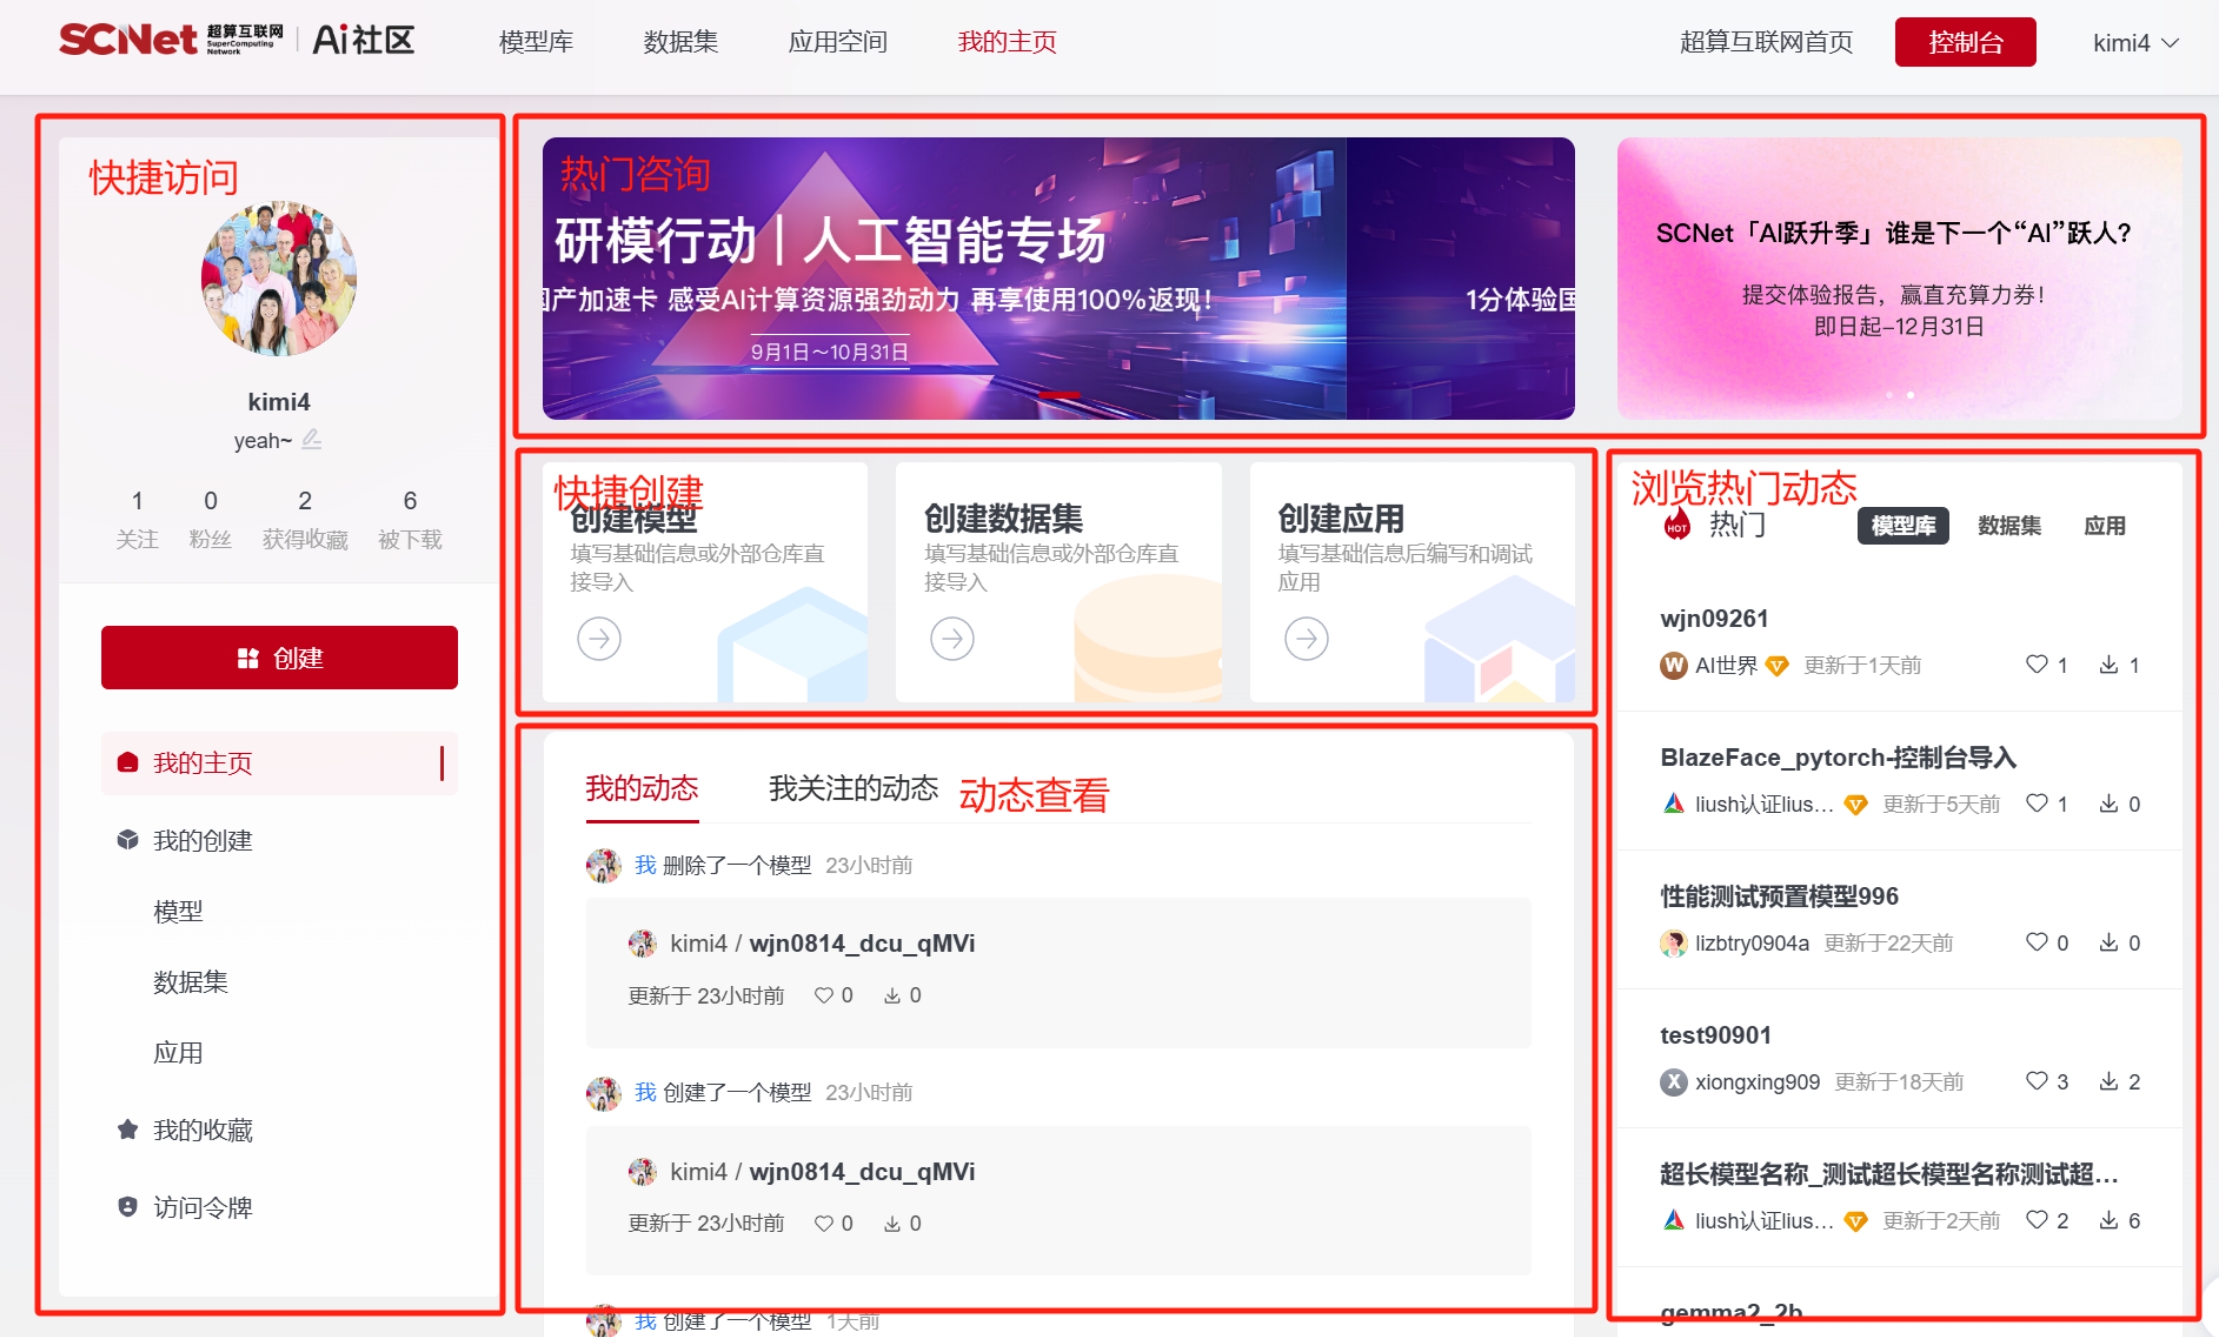The height and width of the screenshot is (1337, 2219).
Task: Open wjn0814_dcu_qMVi in the 删除了一个模型 card
Action: pyautogui.click(x=862, y=943)
